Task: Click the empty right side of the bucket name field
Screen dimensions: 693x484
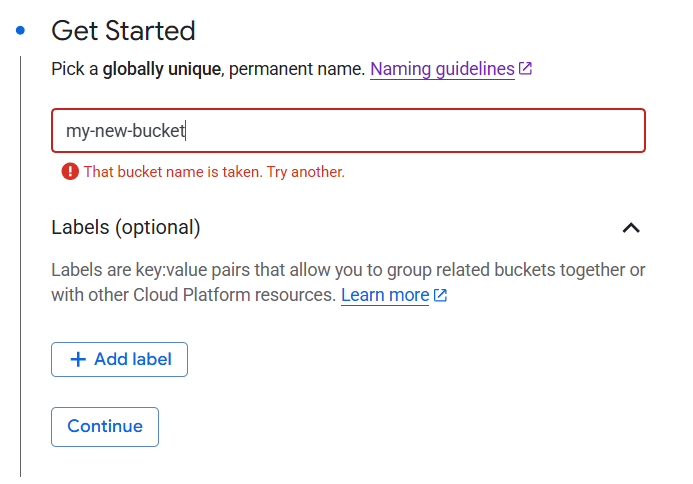Action: click(x=450, y=131)
